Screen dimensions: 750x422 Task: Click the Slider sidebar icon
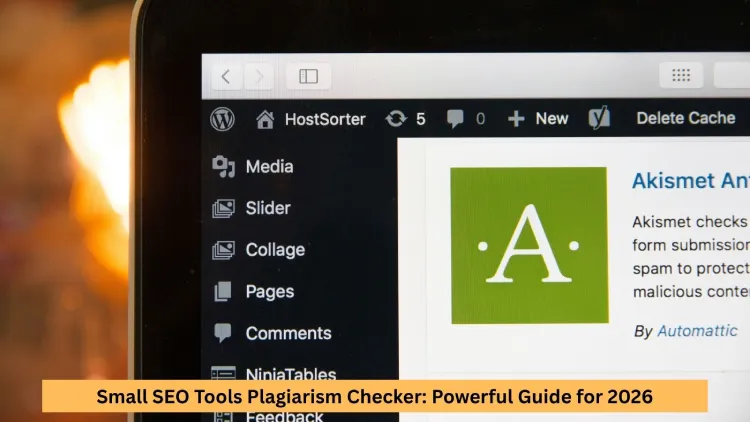click(x=223, y=208)
